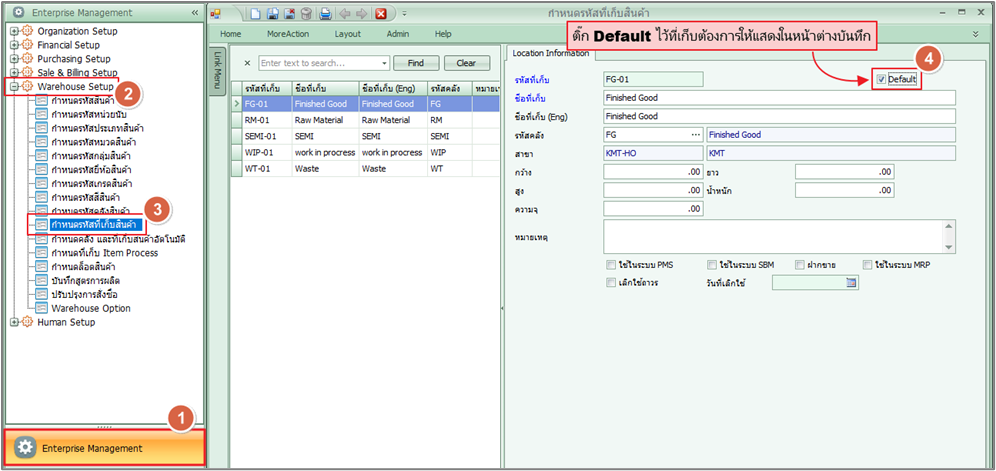Open the calendar picker in the date field
The image size is (996, 471).
[x=851, y=283]
